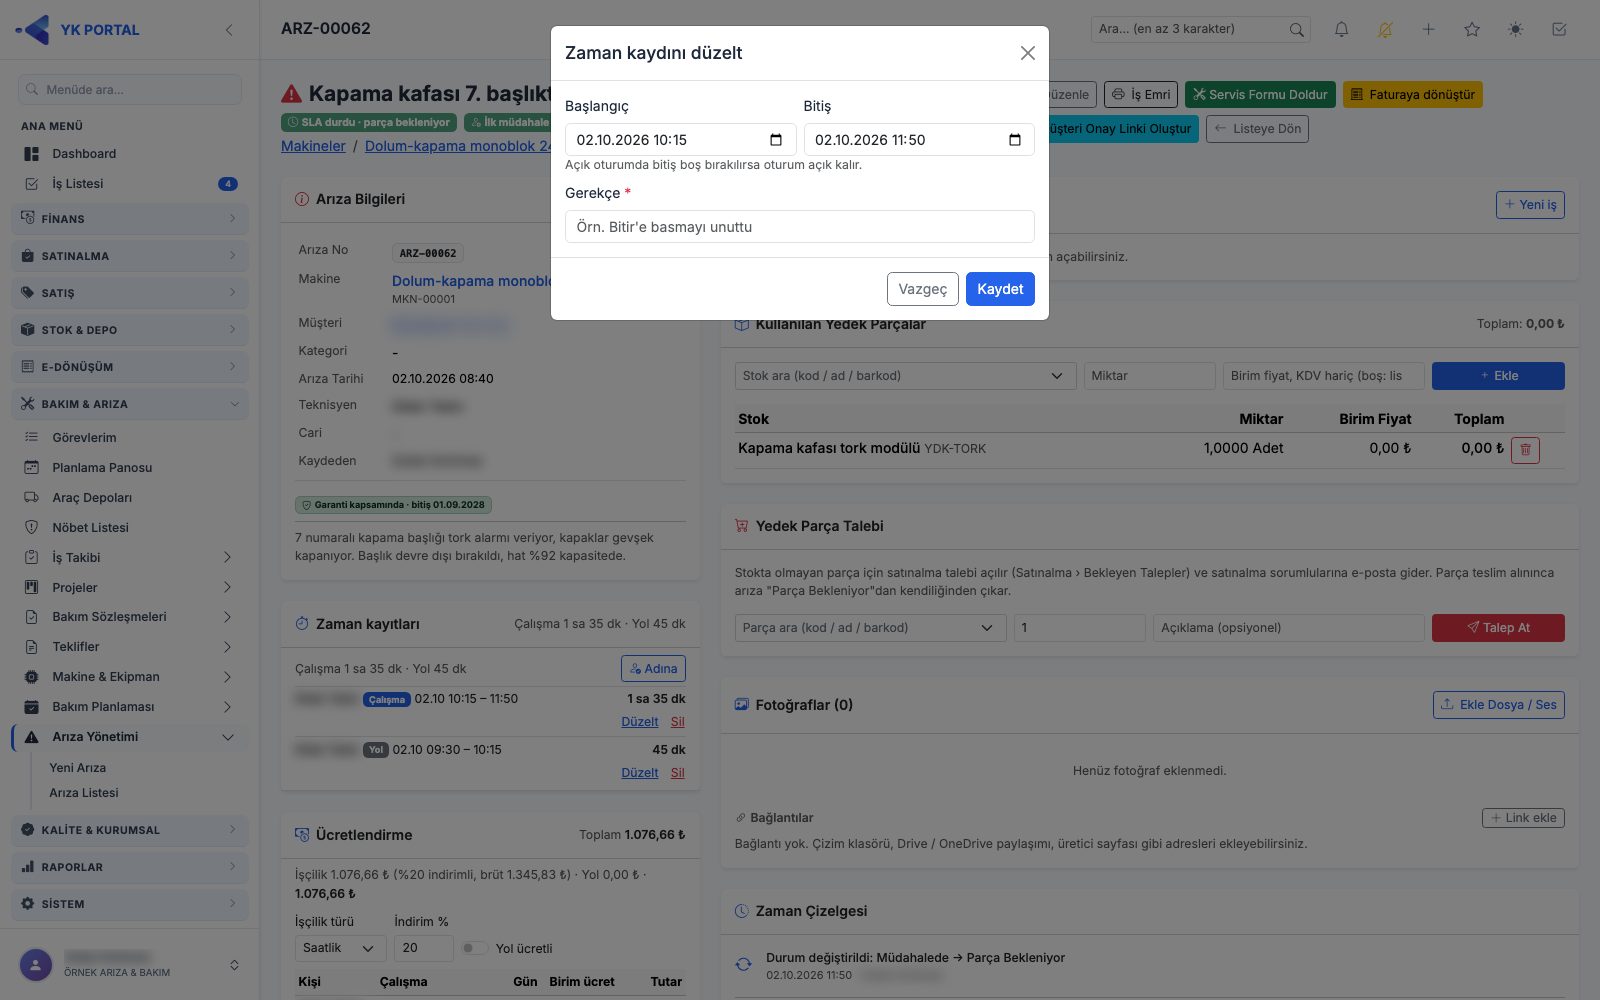Open the Bitiş date picker calendar icon
Image resolution: width=1600 pixels, height=1000 pixels.
click(x=1015, y=140)
